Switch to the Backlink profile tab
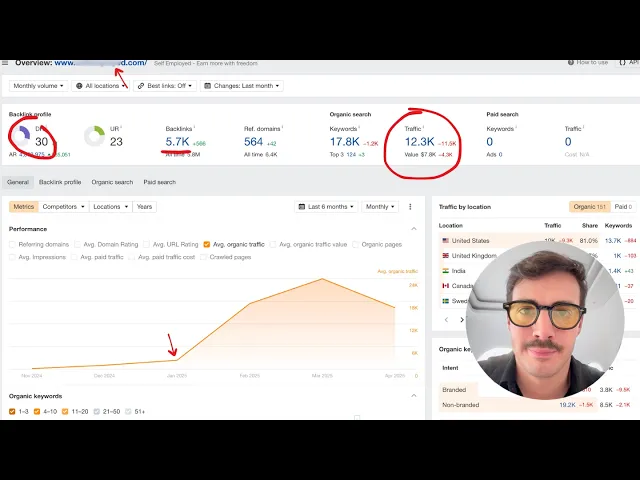 (x=60, y=182)
